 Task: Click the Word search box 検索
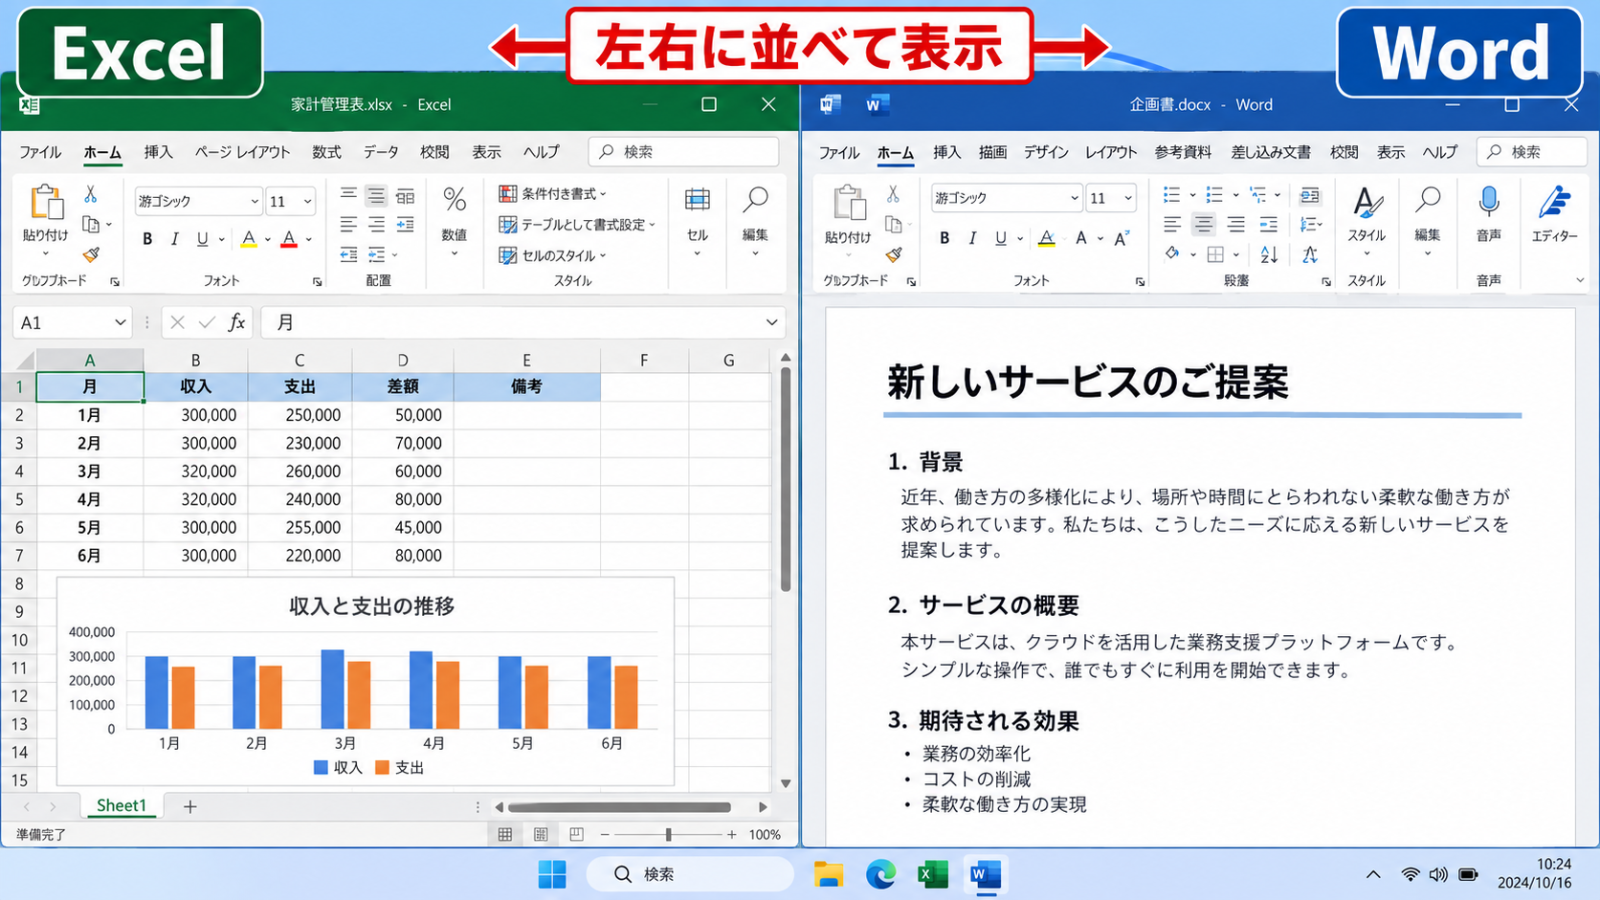[x=1532, y=152]
